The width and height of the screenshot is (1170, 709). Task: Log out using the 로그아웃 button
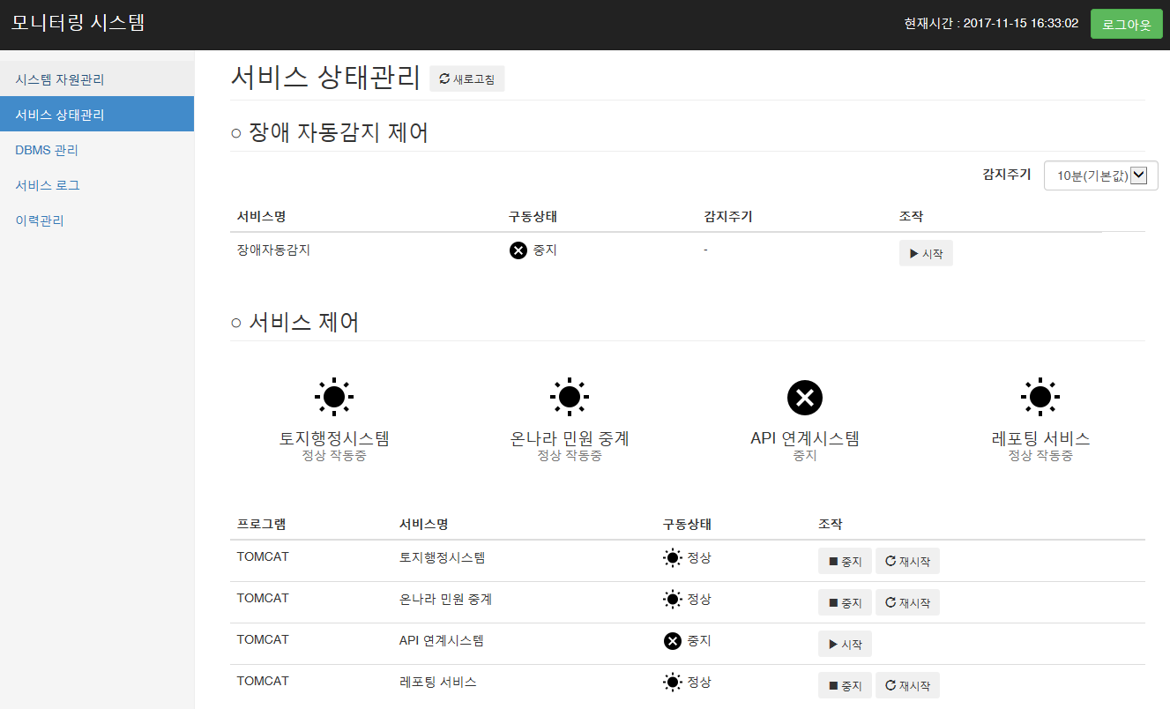tap(1126, 24)
